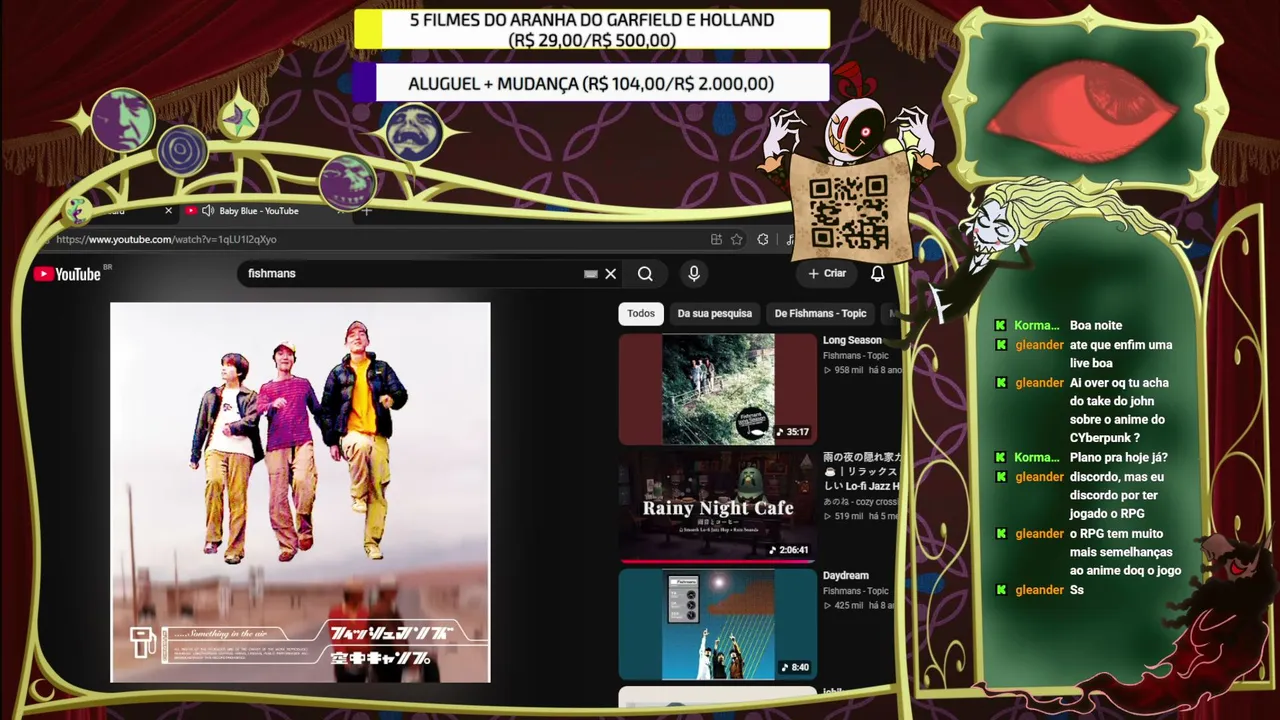Viewport: 1280px width, 720px height.
Task: Click the '958 mil' view count text
Action: (848, 371)
